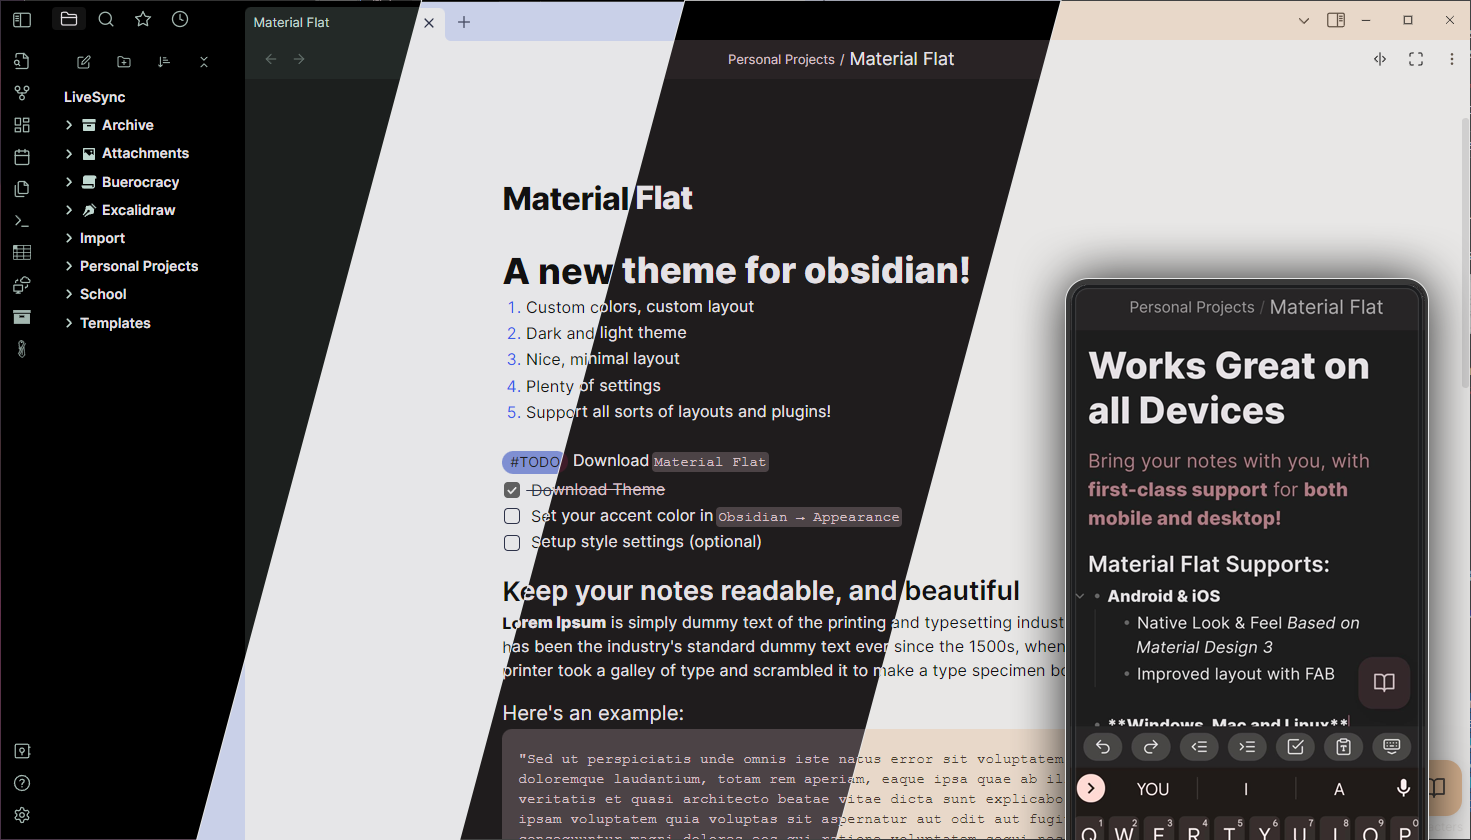This screenshot has width=1471, height=840.
Task: Tap indent list in mobile toolbar
Action: (x=1247, y=746)
